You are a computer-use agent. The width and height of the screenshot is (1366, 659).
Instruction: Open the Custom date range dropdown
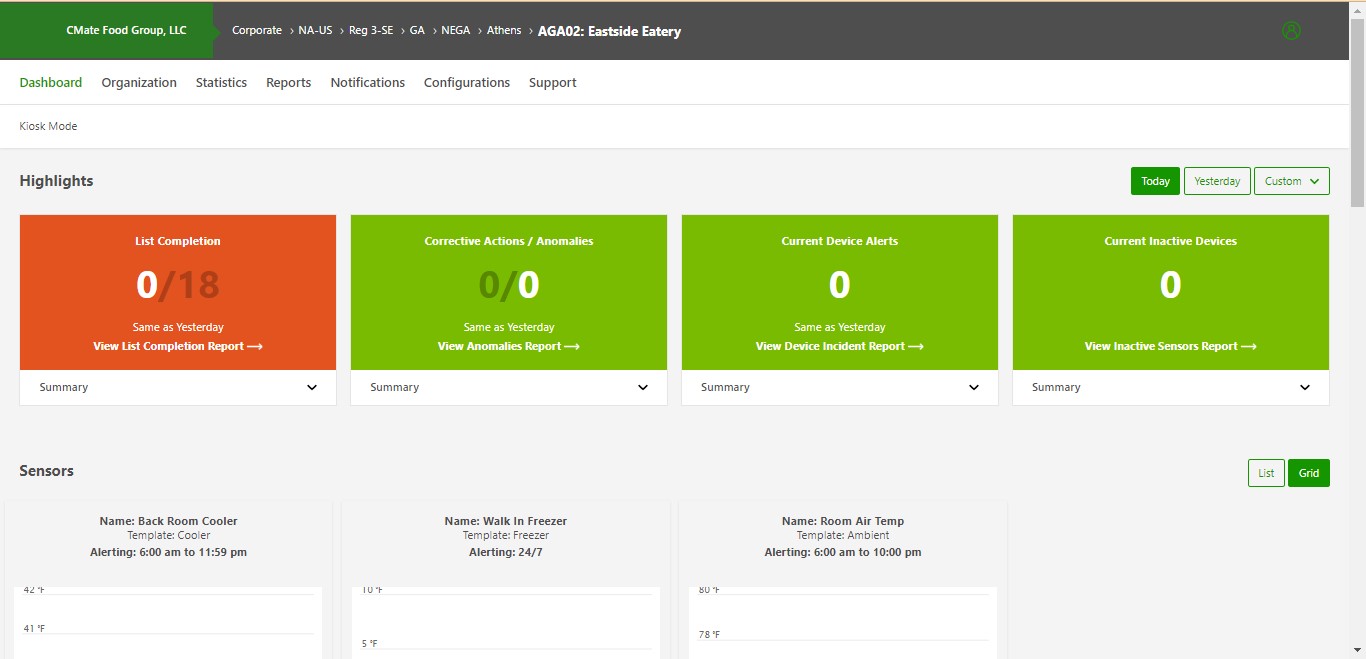pos(1291,181)
